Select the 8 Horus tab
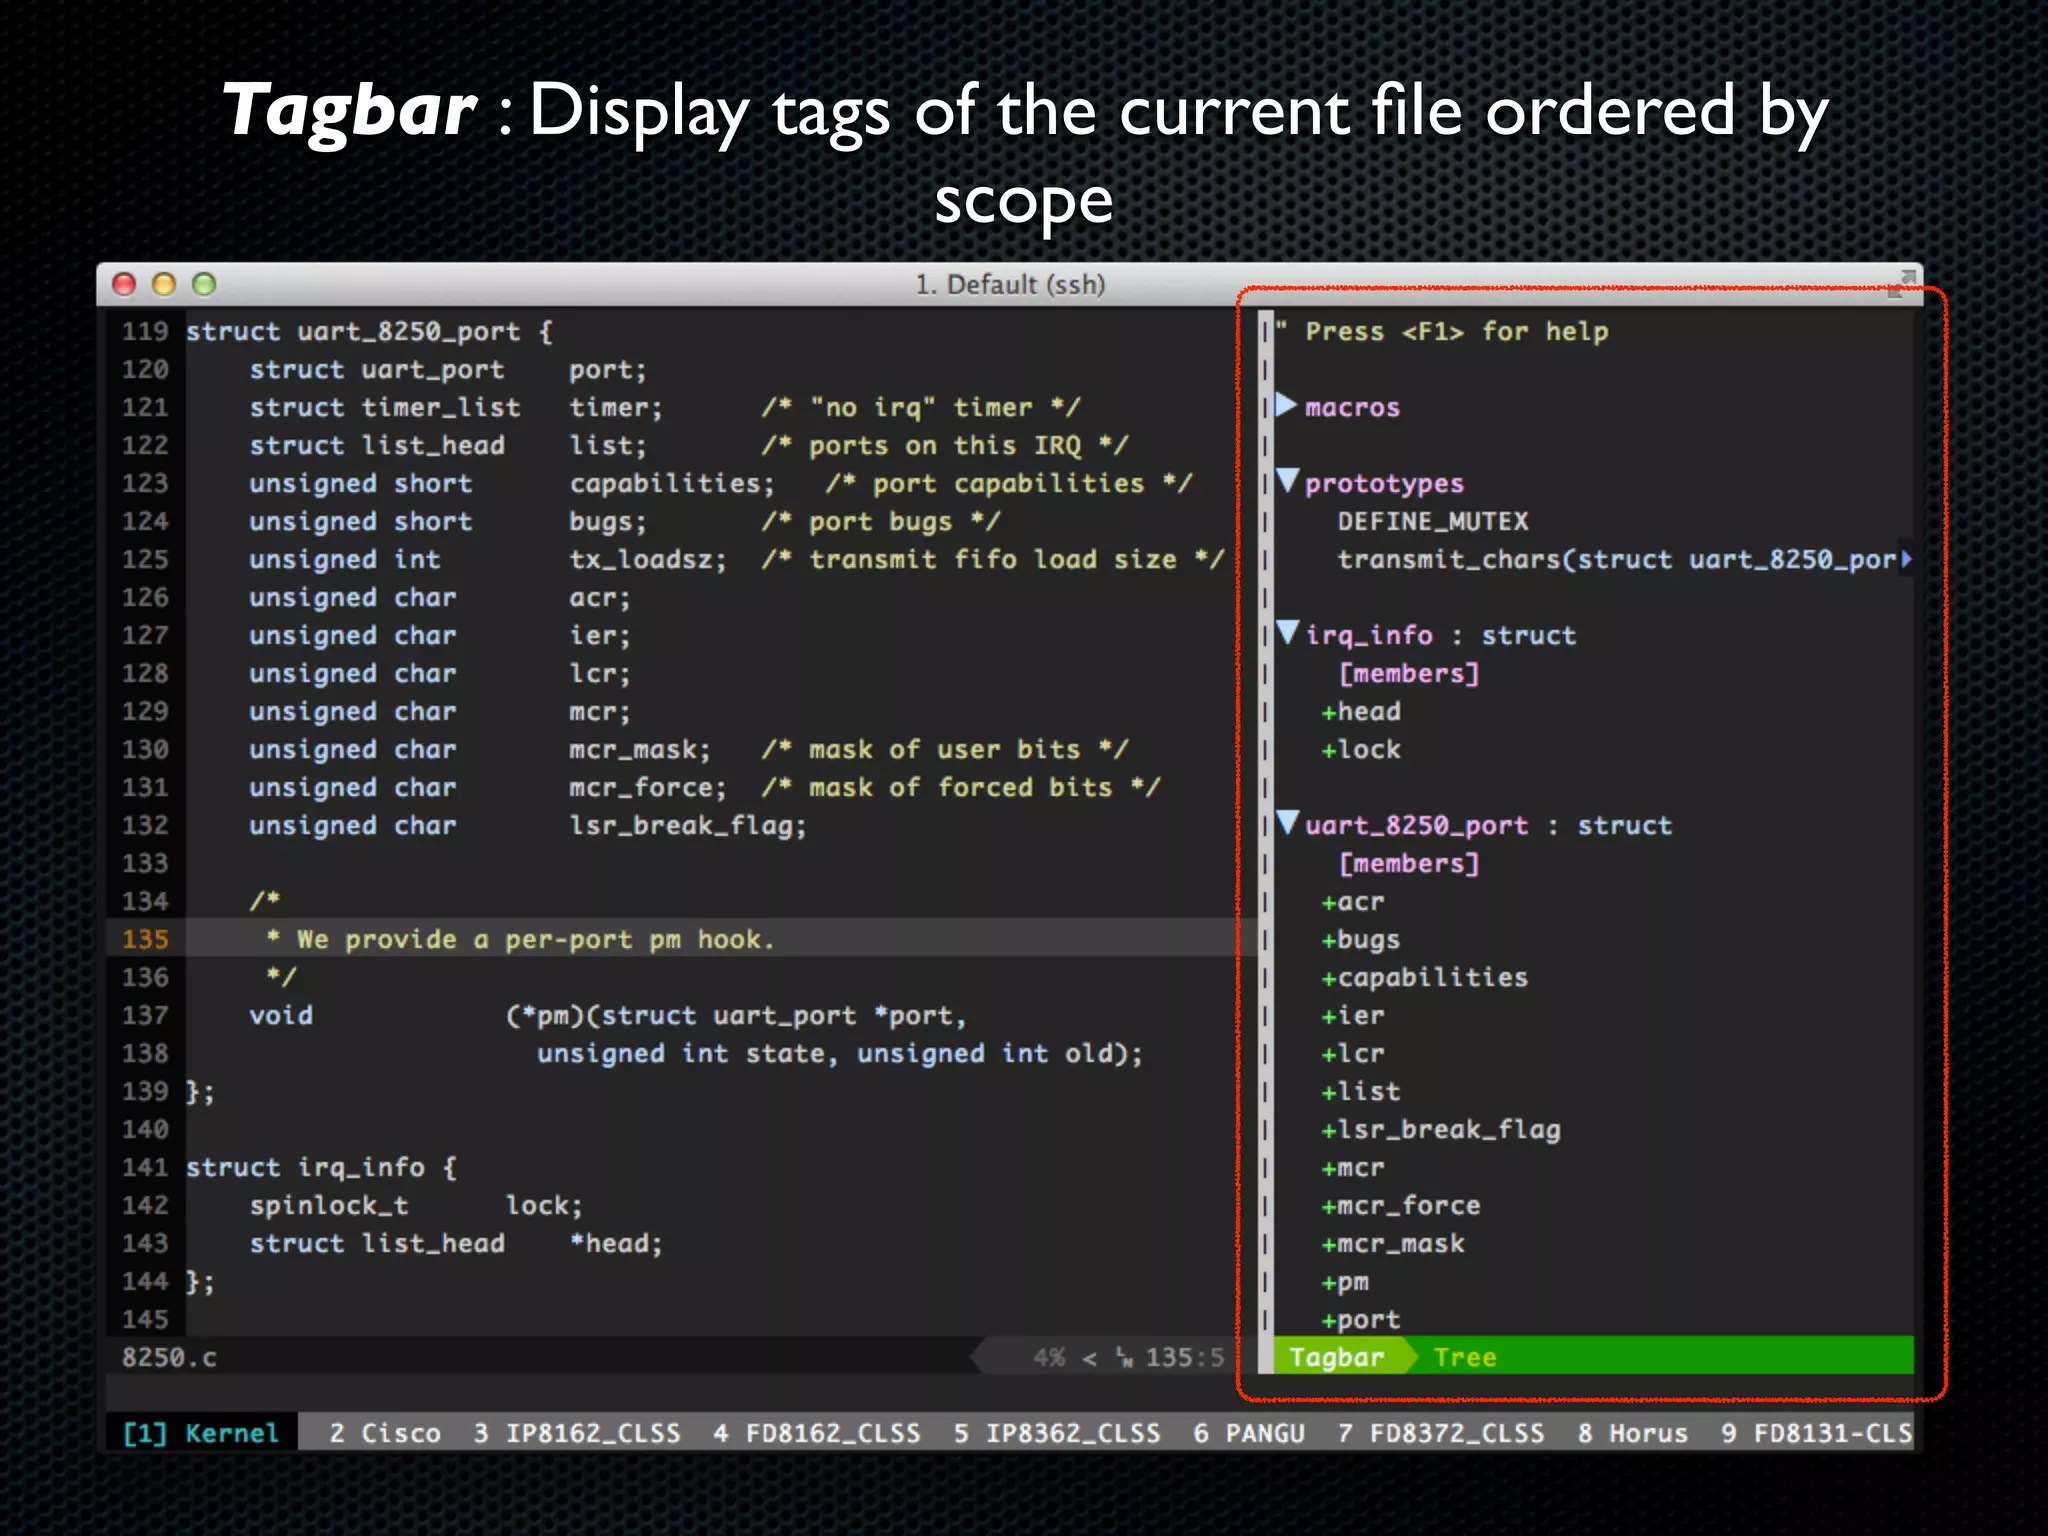 click(1632, 1433)
